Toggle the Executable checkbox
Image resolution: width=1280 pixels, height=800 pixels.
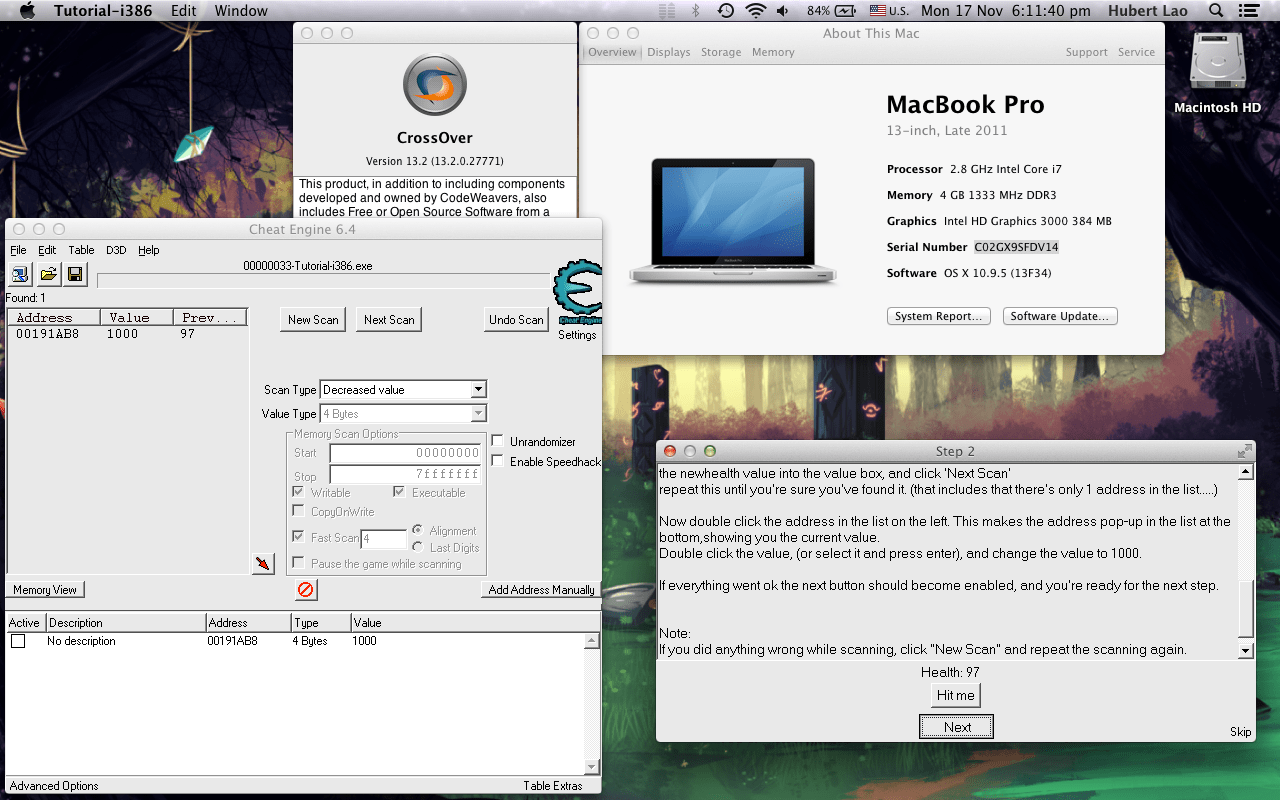pos(399,492)
